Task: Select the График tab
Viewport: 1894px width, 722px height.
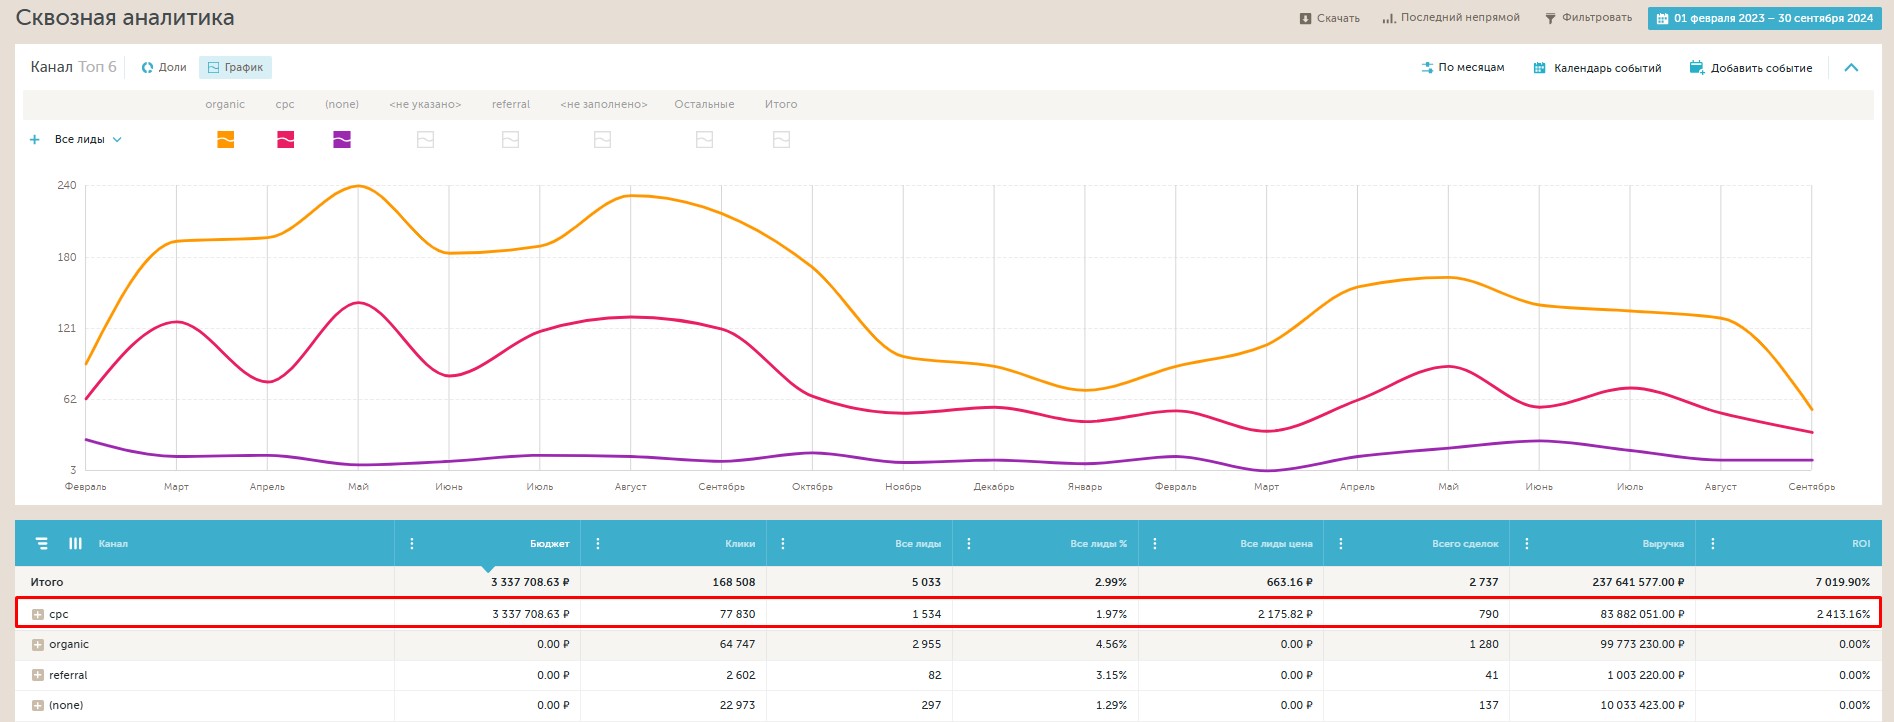Action: point(235,68)
